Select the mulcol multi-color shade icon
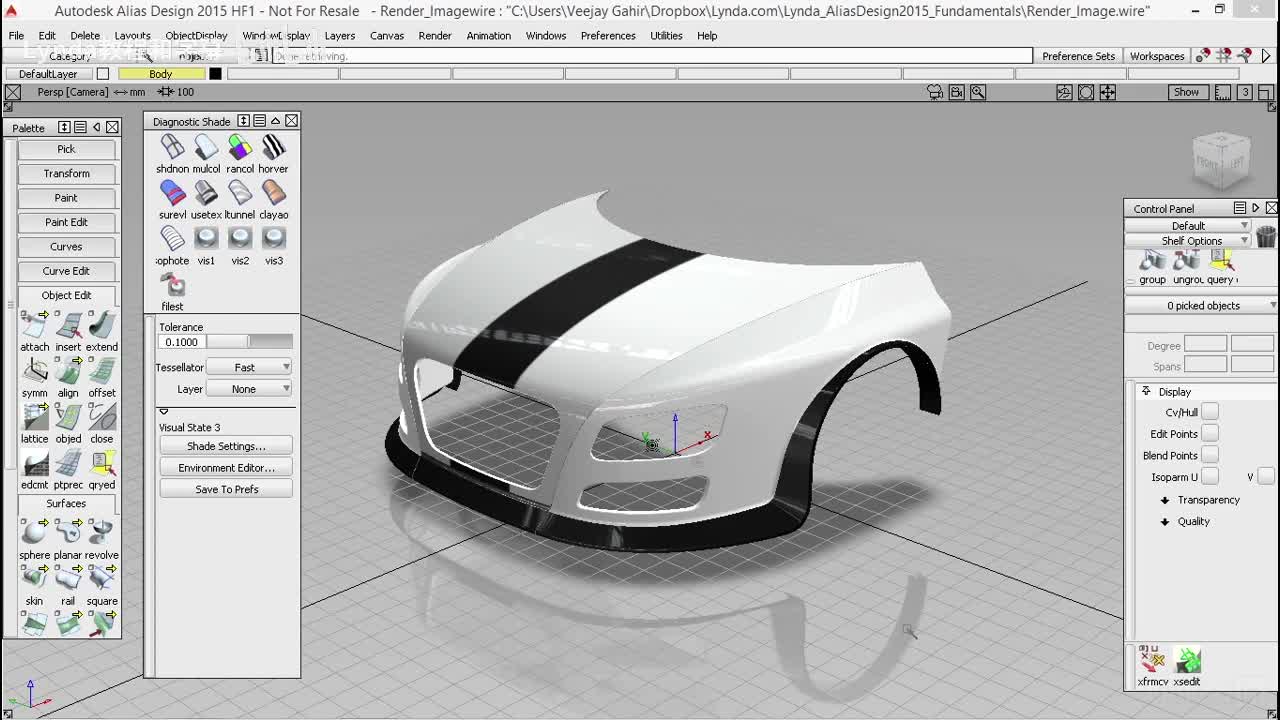 206,147
